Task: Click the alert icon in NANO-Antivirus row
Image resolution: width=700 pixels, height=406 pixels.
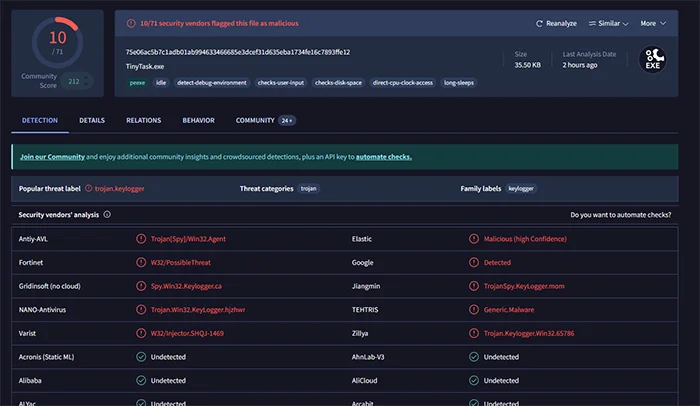Action: [x=141, y=310]
